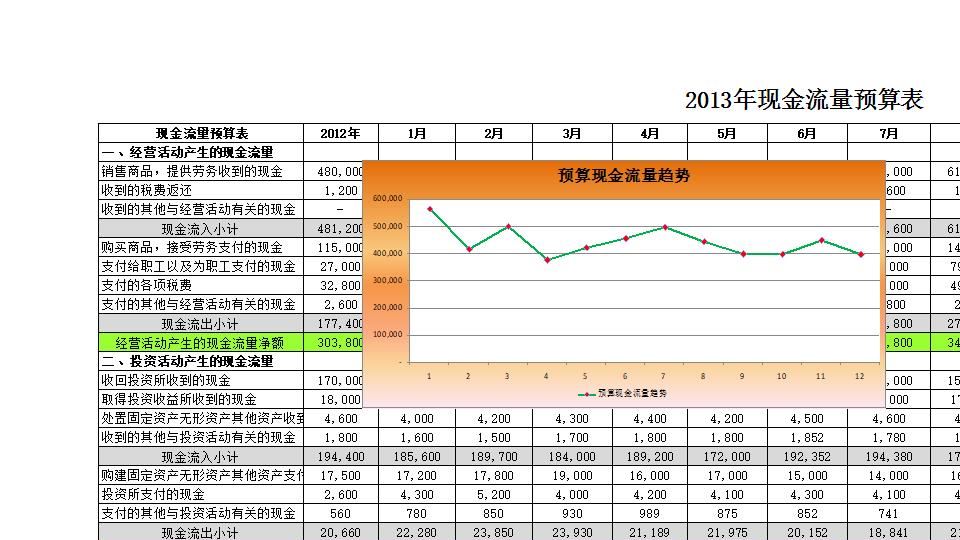
Task: Select the 1,852 cell in 6月 column
Action: 807,438
